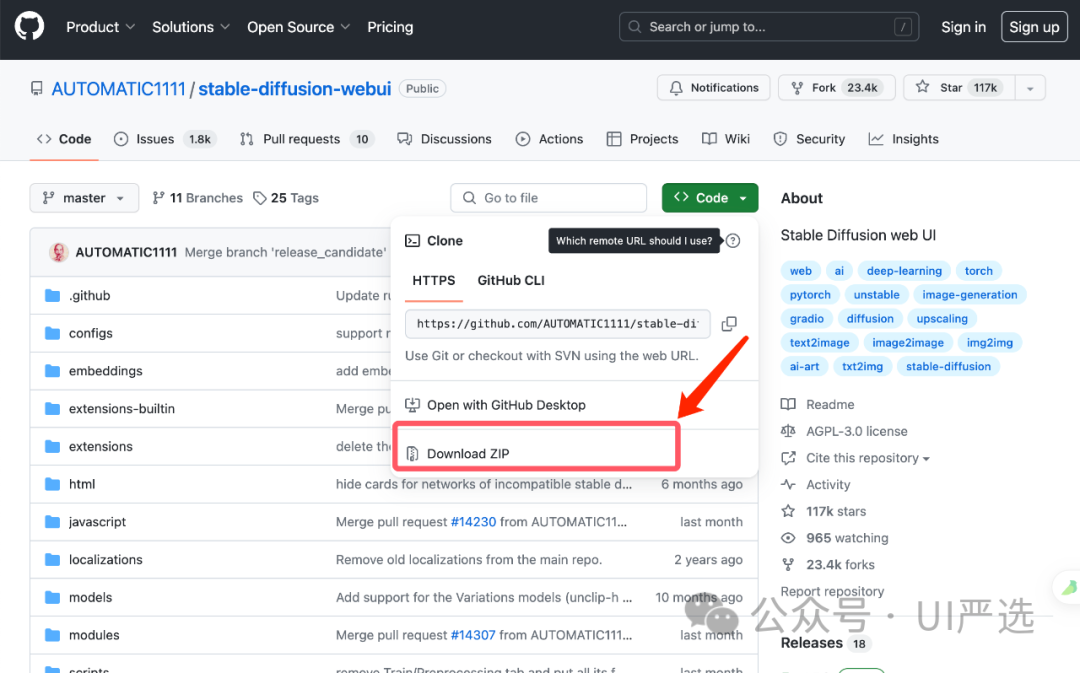Fork the repository with Fork button

pos(836,87)
